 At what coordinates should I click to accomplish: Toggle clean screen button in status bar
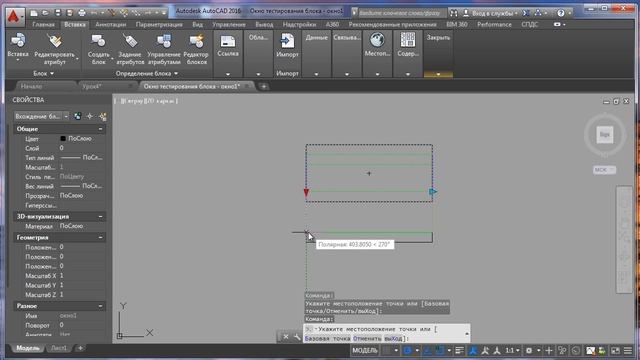(615, 351)
